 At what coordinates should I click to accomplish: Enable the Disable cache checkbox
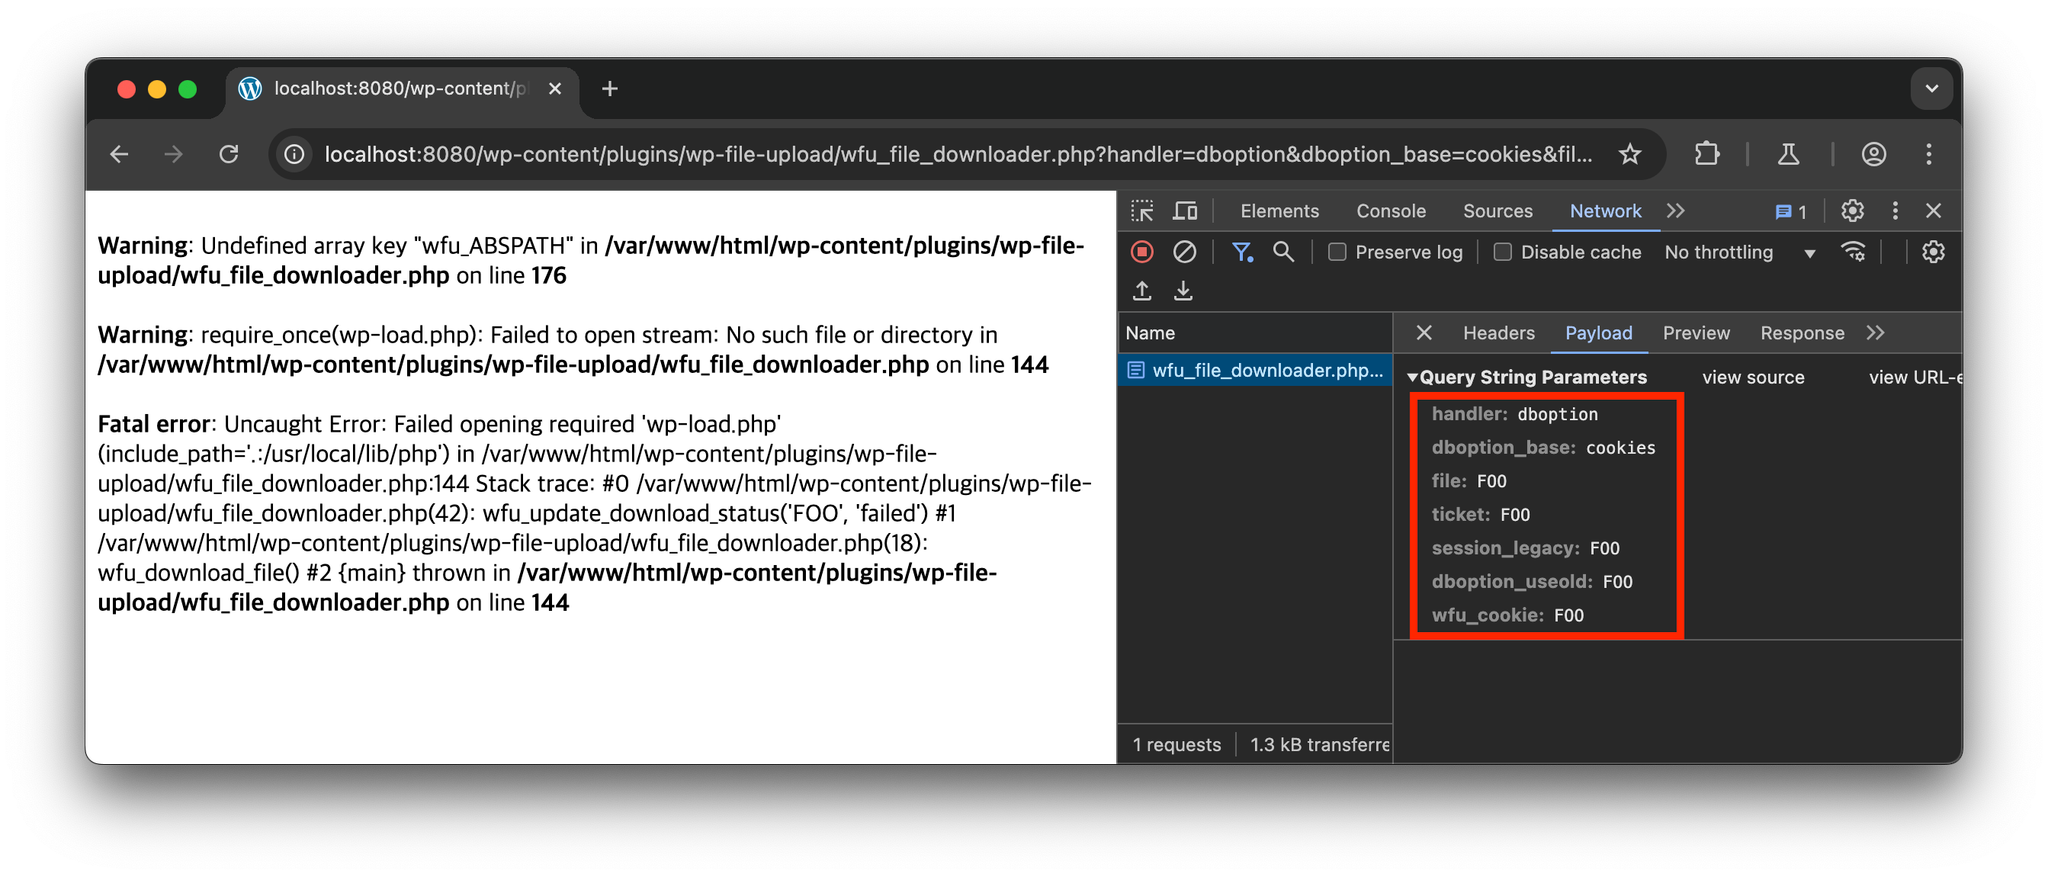pyautogui.click(x=1502, y=252)
